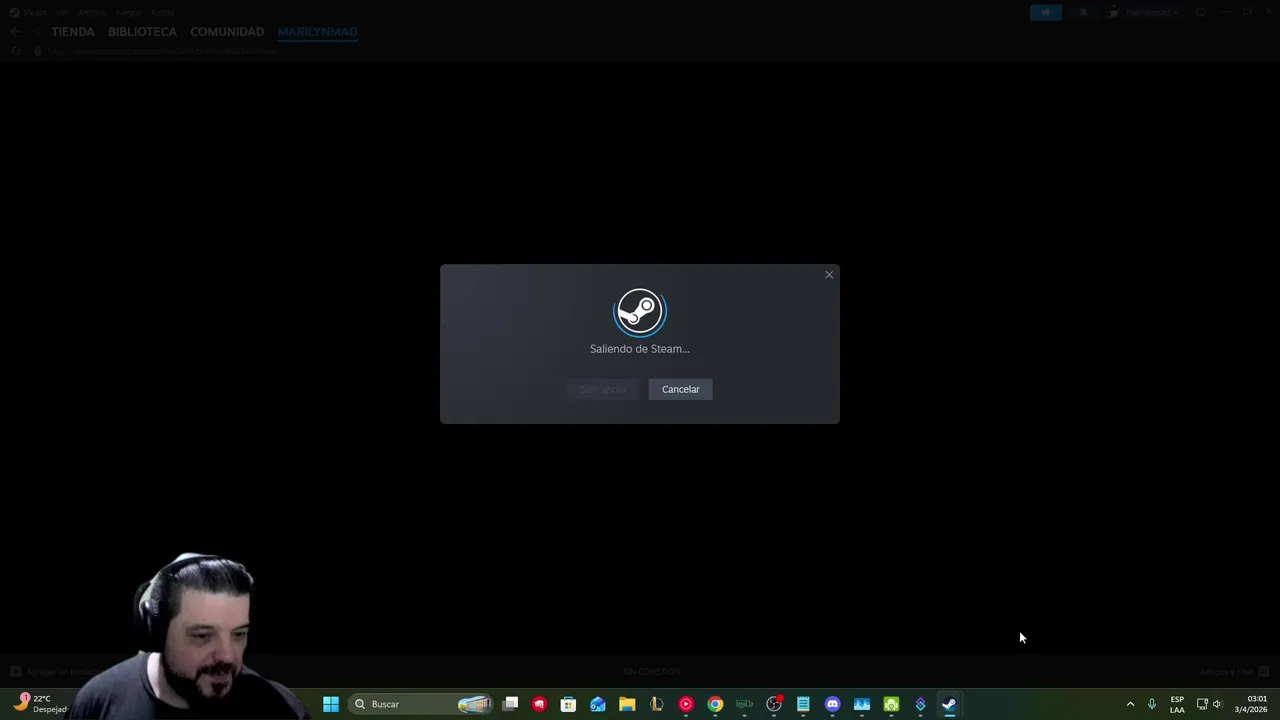This screenshot has width=1280, height=720.
Task: Open the Steam menu in the menu bar
Action: click(34, 12)
